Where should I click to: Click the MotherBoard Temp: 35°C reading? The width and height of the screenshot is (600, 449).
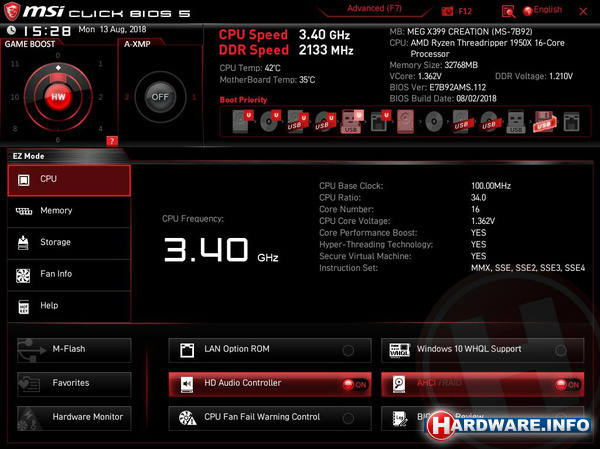tap(267, 80)
